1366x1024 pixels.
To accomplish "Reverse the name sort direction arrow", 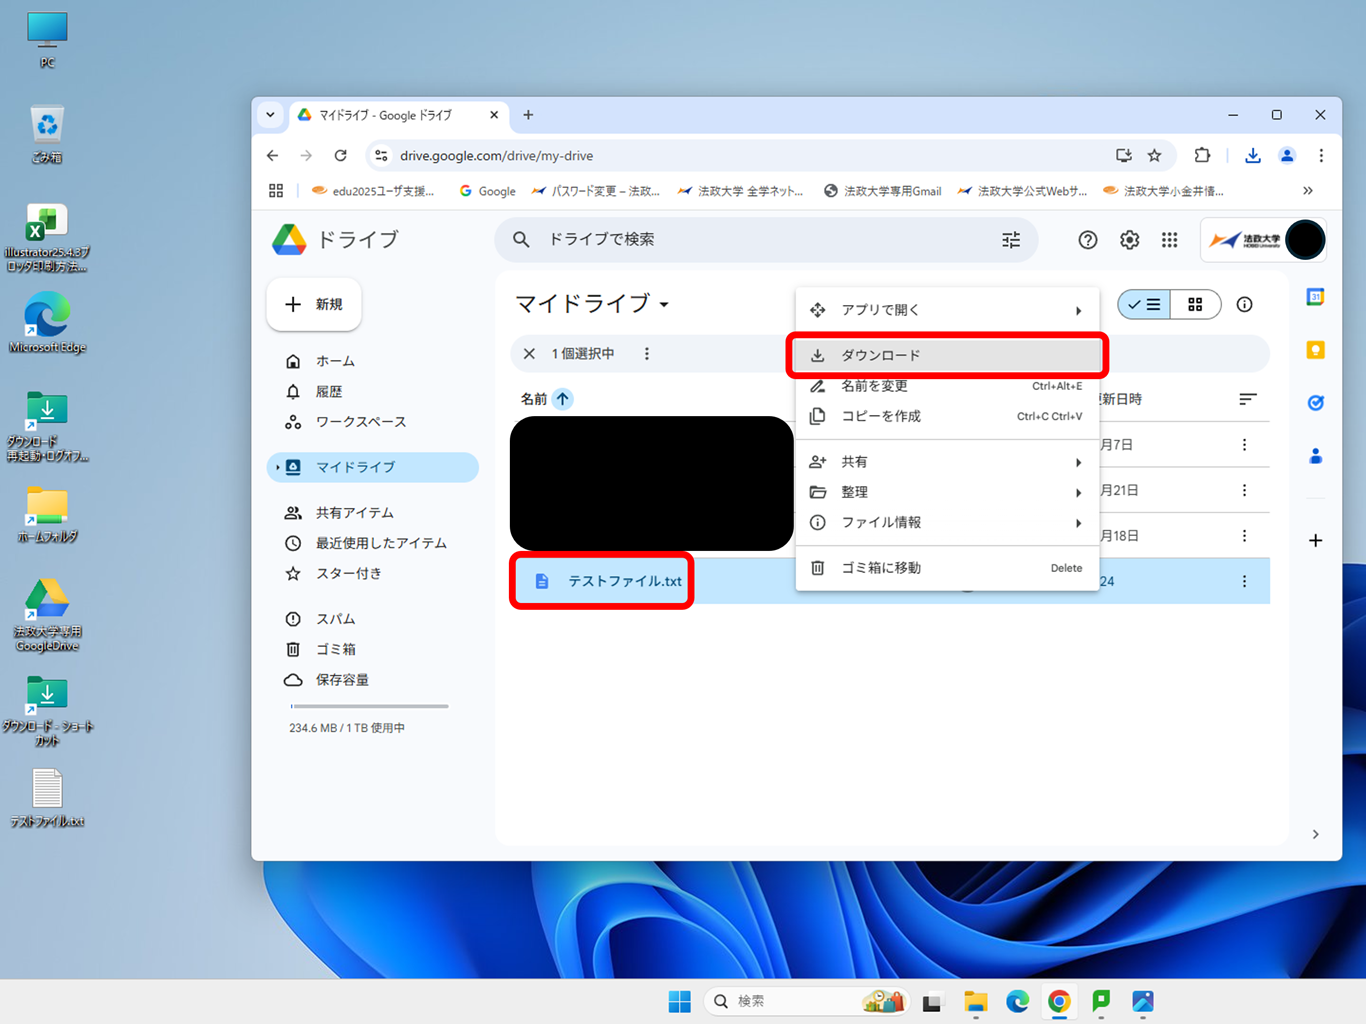I will click(563, 399).
